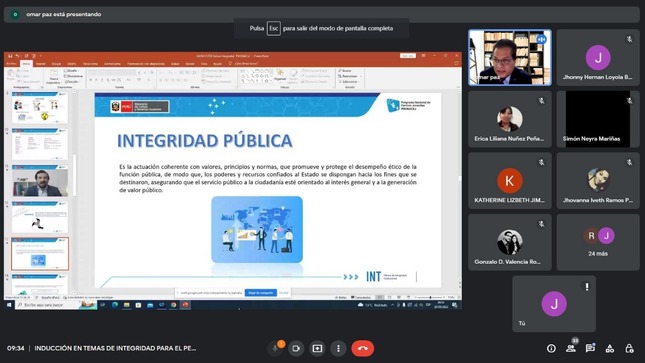Viewport: 645px width, 363px height.
Task: Click your own 'Tú' self-view tile
Action: pyautogui.click(x=554, y=304)
